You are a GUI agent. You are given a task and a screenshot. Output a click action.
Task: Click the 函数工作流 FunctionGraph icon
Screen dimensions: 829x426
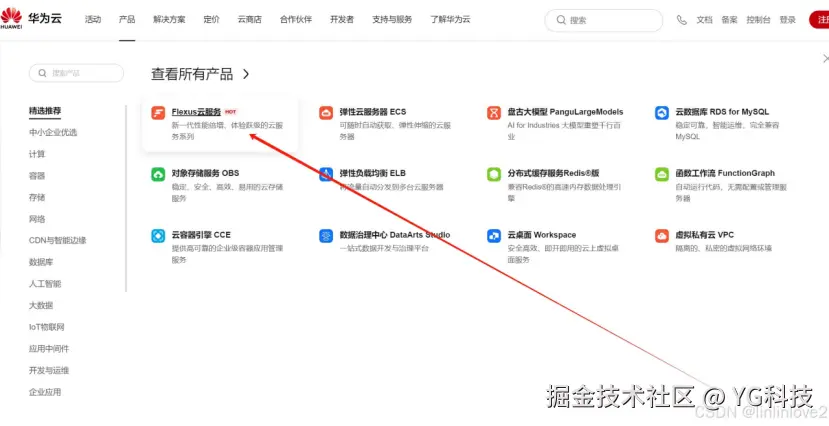(x=662, y=174)
